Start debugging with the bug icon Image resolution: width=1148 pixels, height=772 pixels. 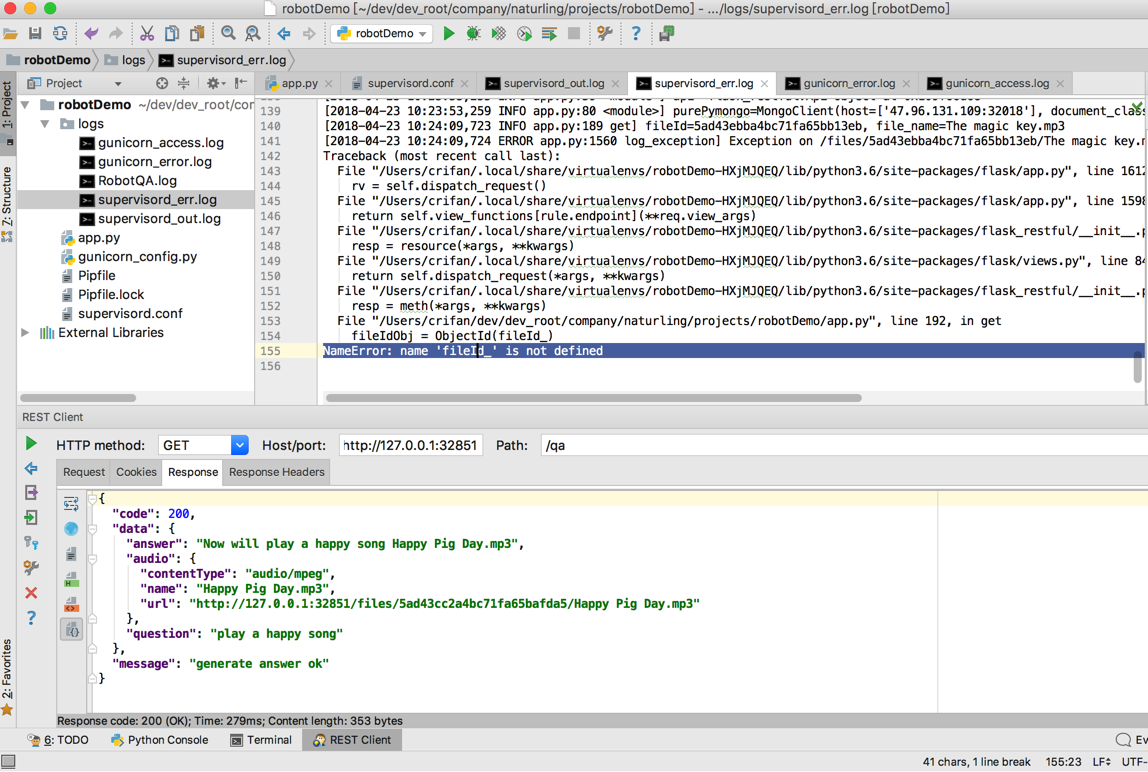click(x=474, y=34)
